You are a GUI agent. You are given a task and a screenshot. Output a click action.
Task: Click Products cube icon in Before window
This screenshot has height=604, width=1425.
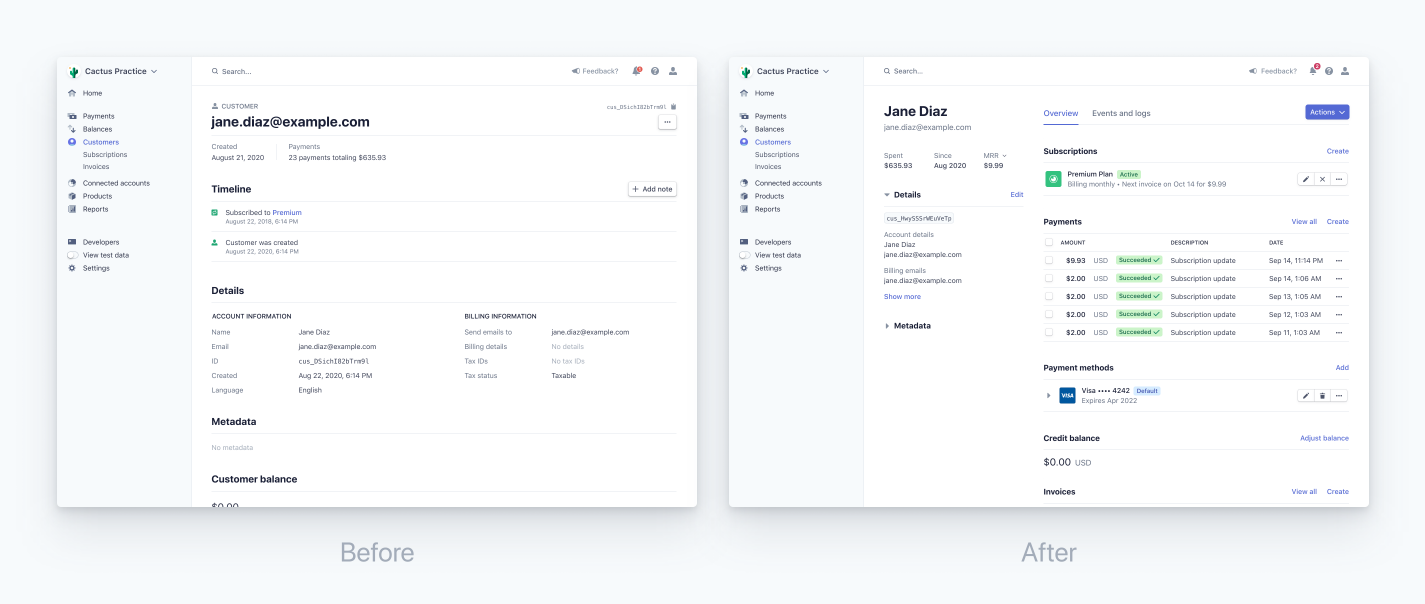(72, 196)
